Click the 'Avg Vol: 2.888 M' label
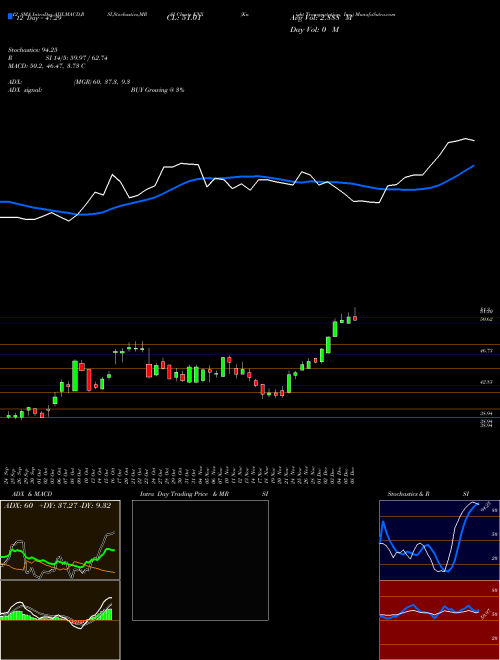The image size is (500, 660). (x=321, y=18)
